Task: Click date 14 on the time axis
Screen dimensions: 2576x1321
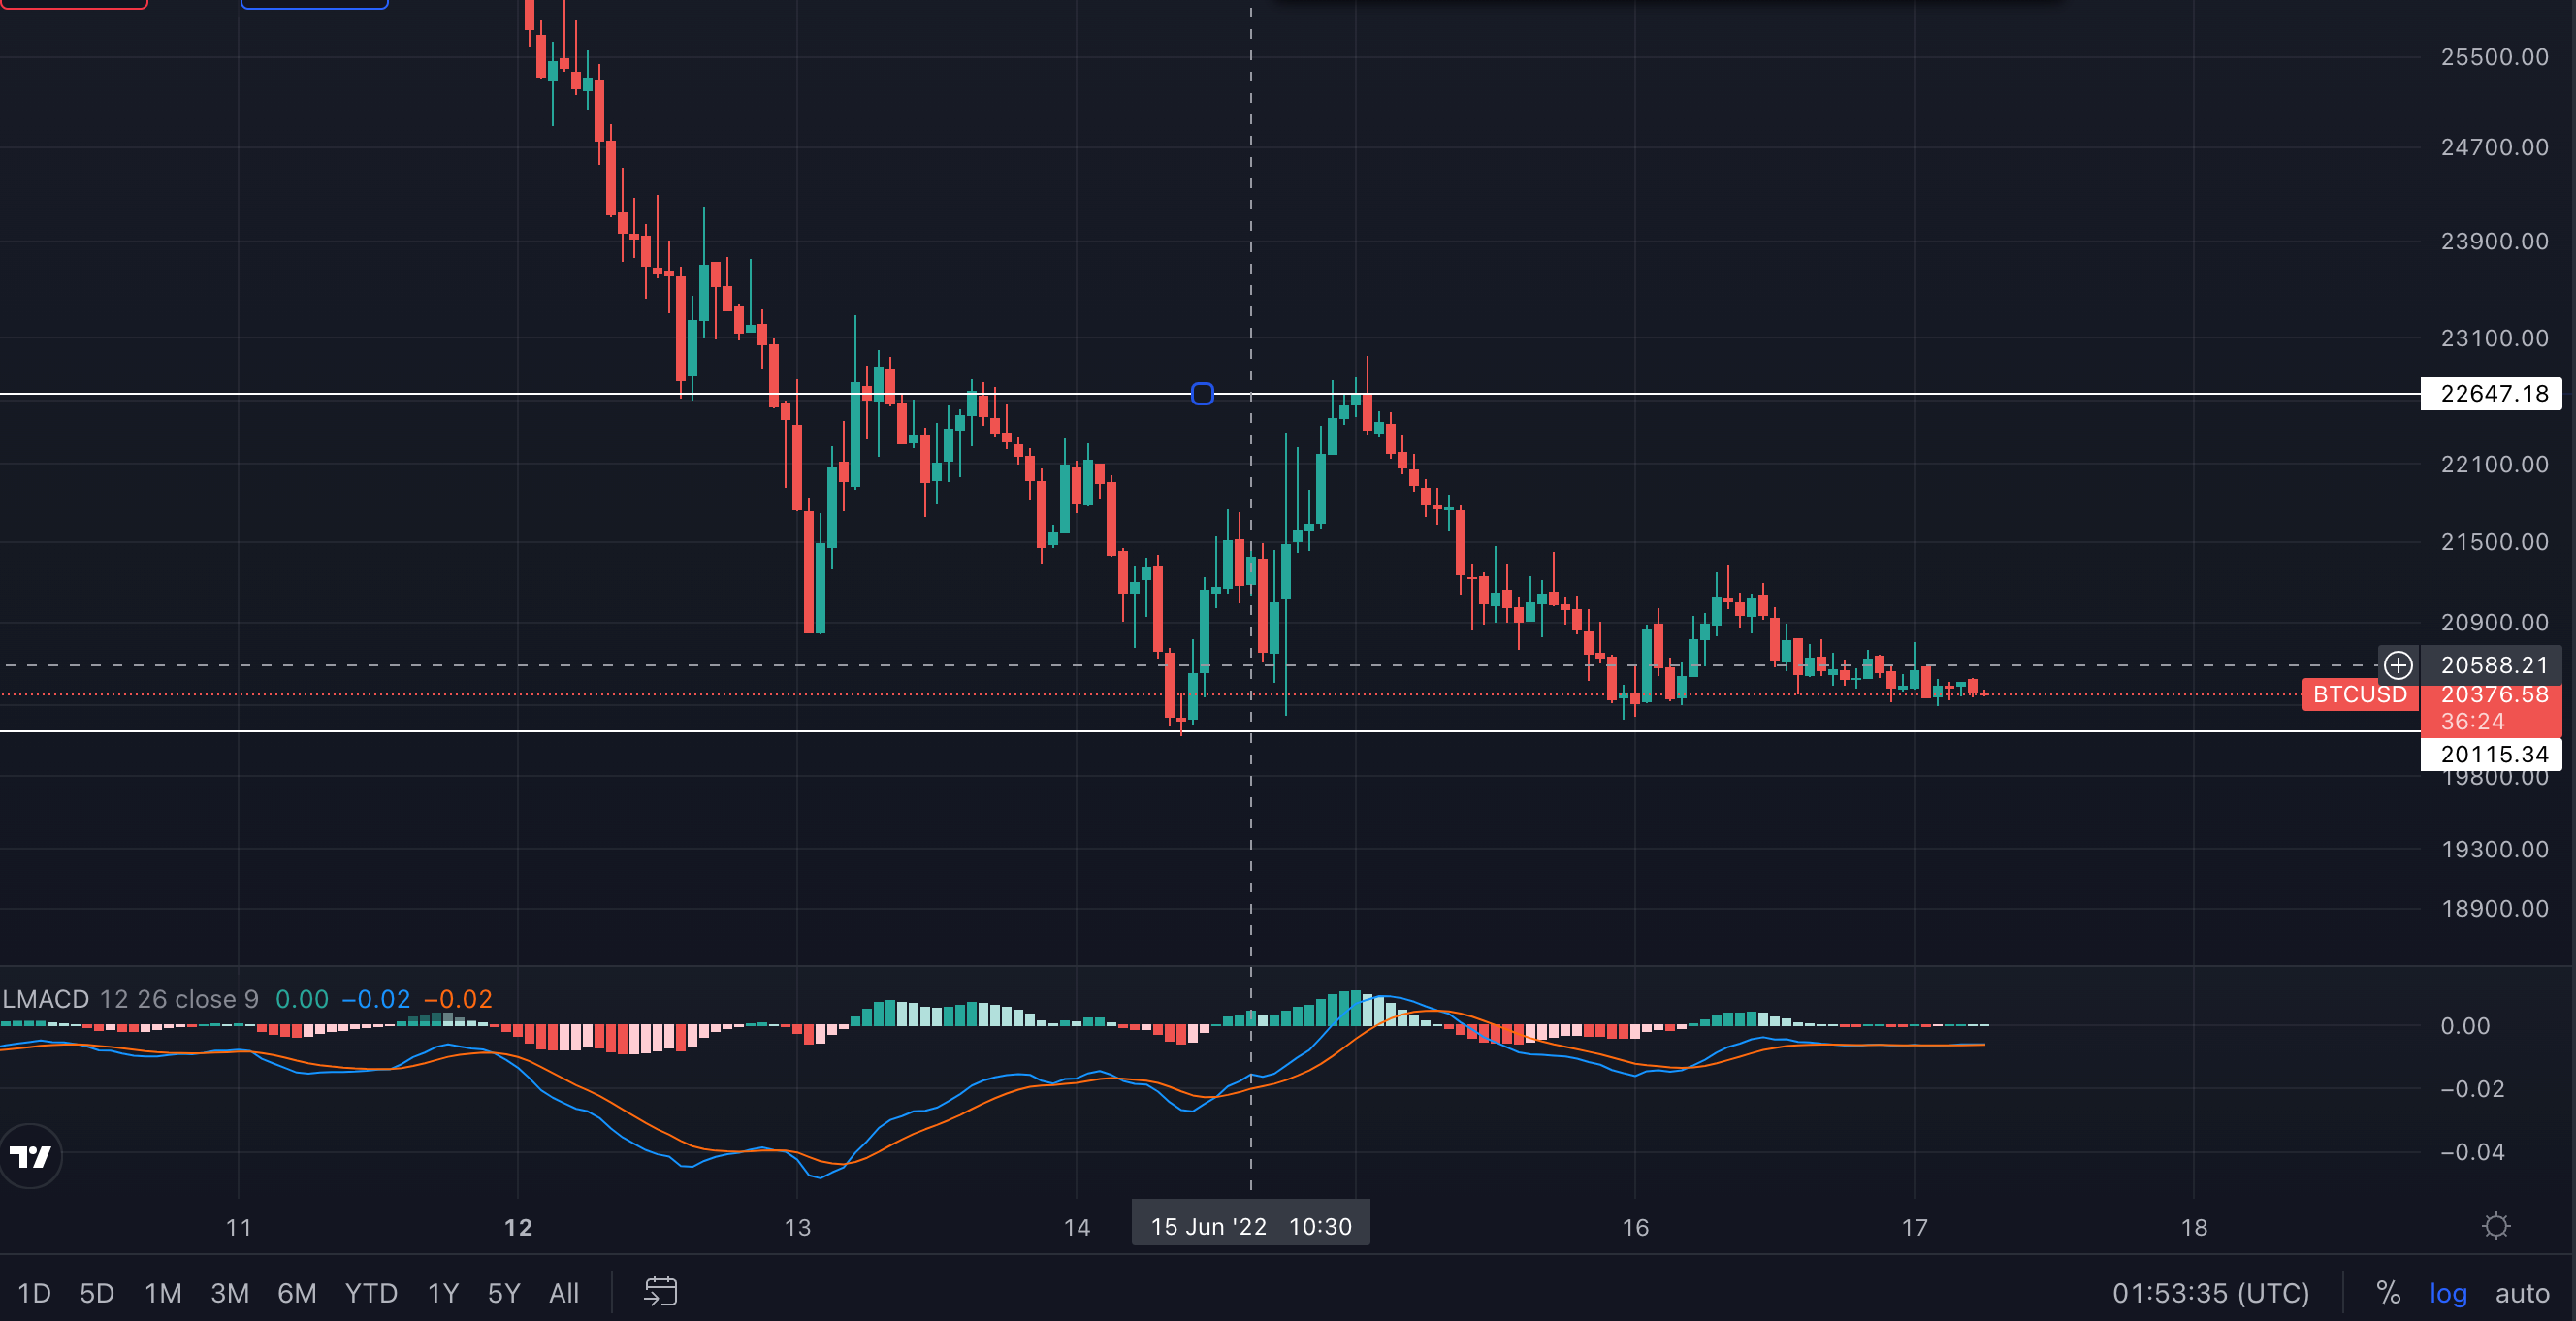Action: click(1076, 1227)
